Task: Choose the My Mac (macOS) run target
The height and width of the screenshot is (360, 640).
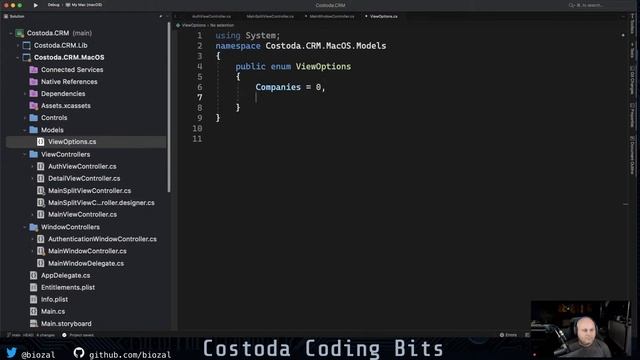Action: pos(84,5)
